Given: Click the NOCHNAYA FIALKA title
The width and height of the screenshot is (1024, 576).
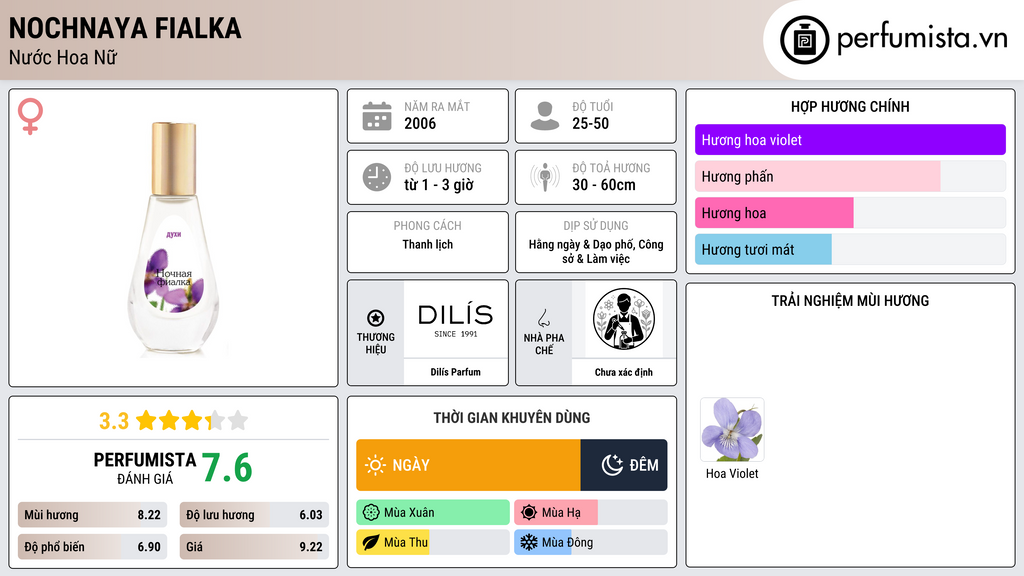Looking at the screenshot, I should point(125,29).
